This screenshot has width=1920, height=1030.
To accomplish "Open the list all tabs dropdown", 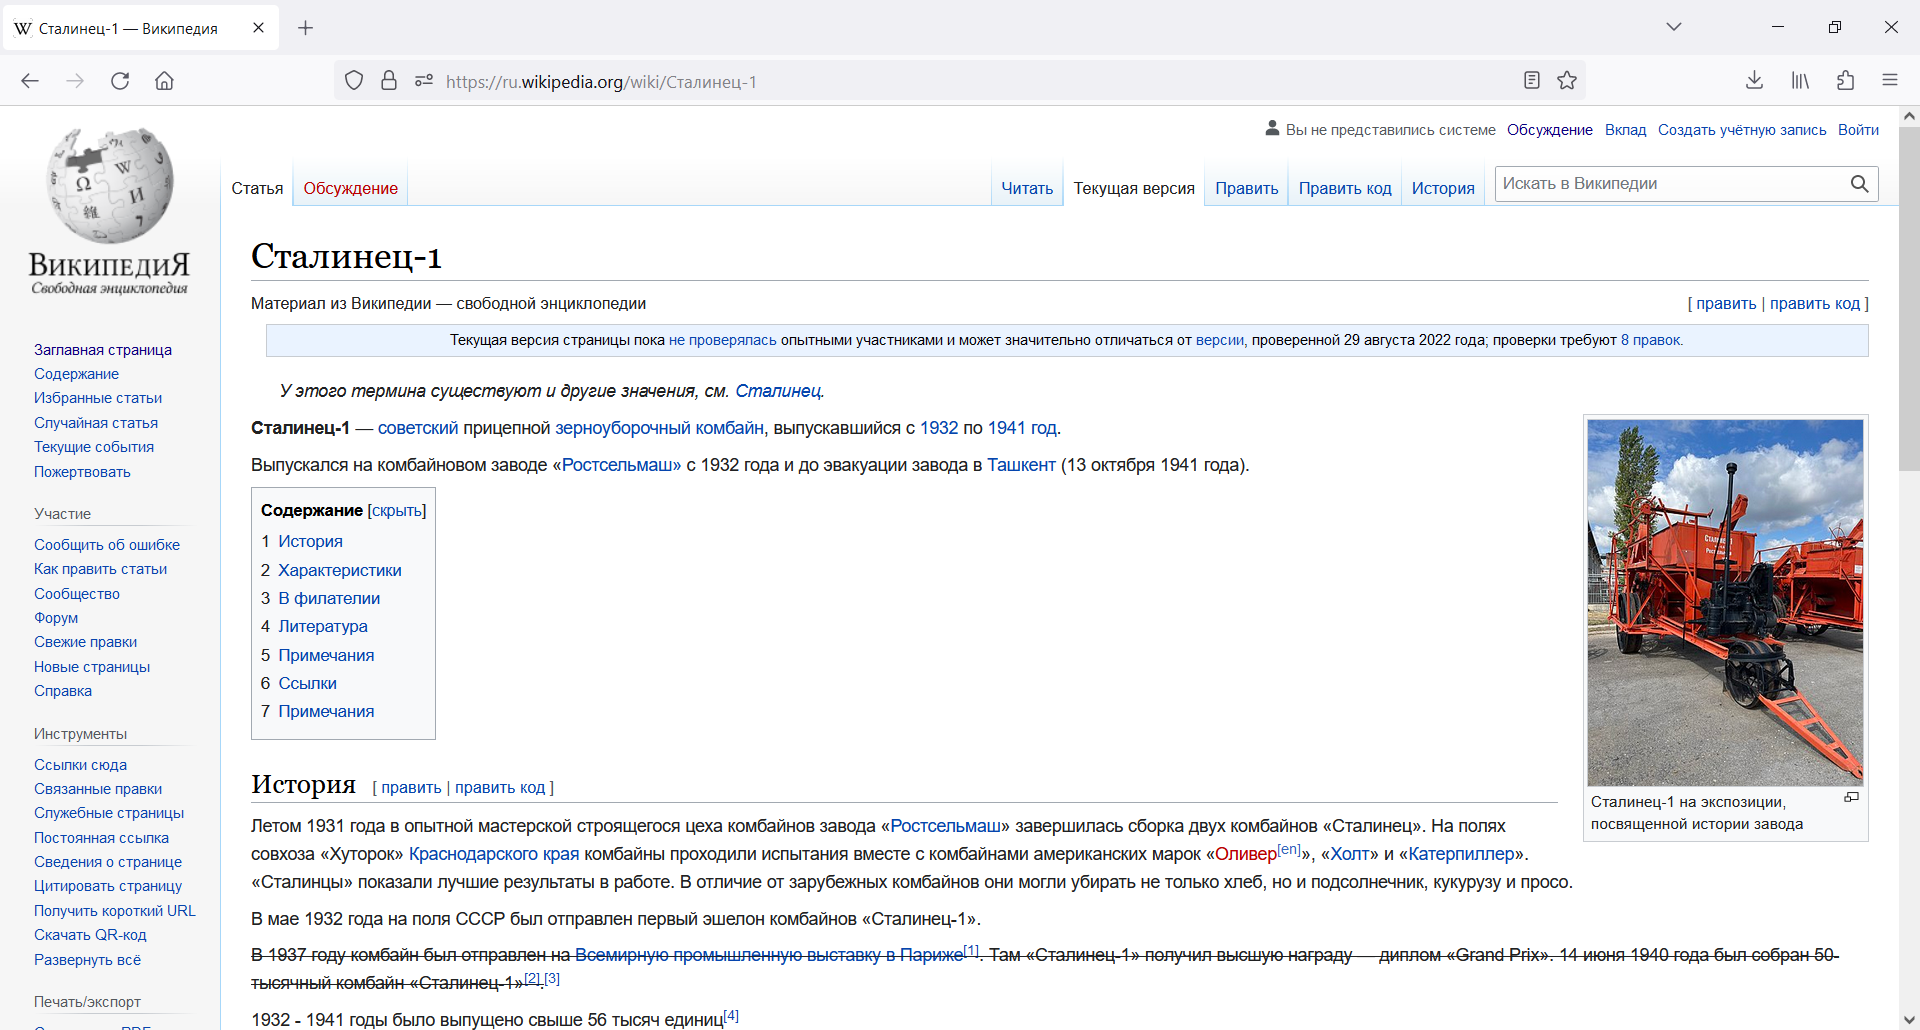I will pyautogui.click(x=1673, y=27).
